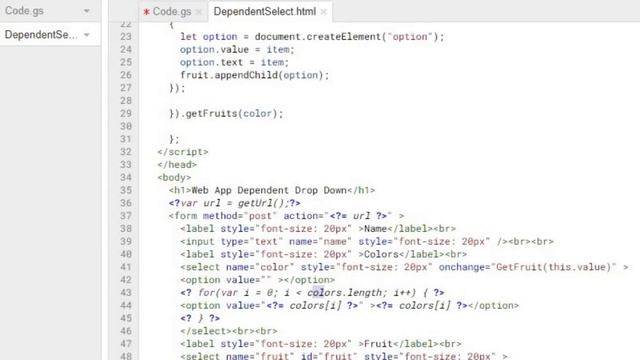The height and width of the screenshot is (360, 640).
Task: Switch to the DependentSelect.html editor tab
Action: tap(264, 12)
